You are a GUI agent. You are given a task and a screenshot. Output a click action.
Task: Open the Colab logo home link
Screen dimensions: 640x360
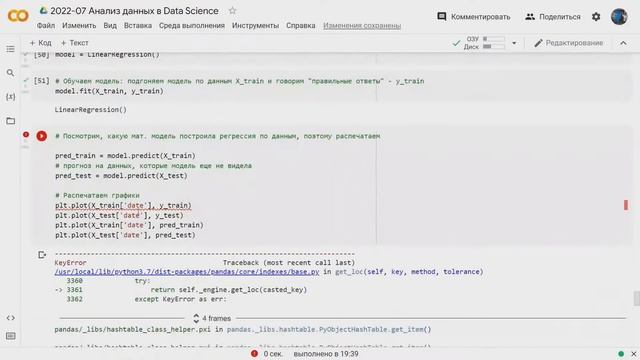point(18,16)
